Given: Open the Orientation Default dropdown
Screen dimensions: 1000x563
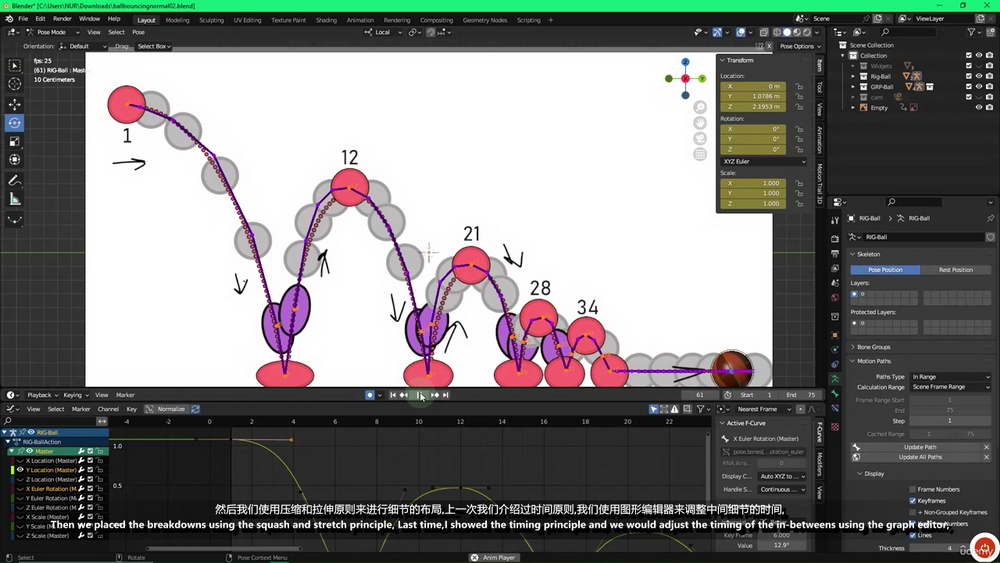Looking at the screenshot, I should [83, 47].
